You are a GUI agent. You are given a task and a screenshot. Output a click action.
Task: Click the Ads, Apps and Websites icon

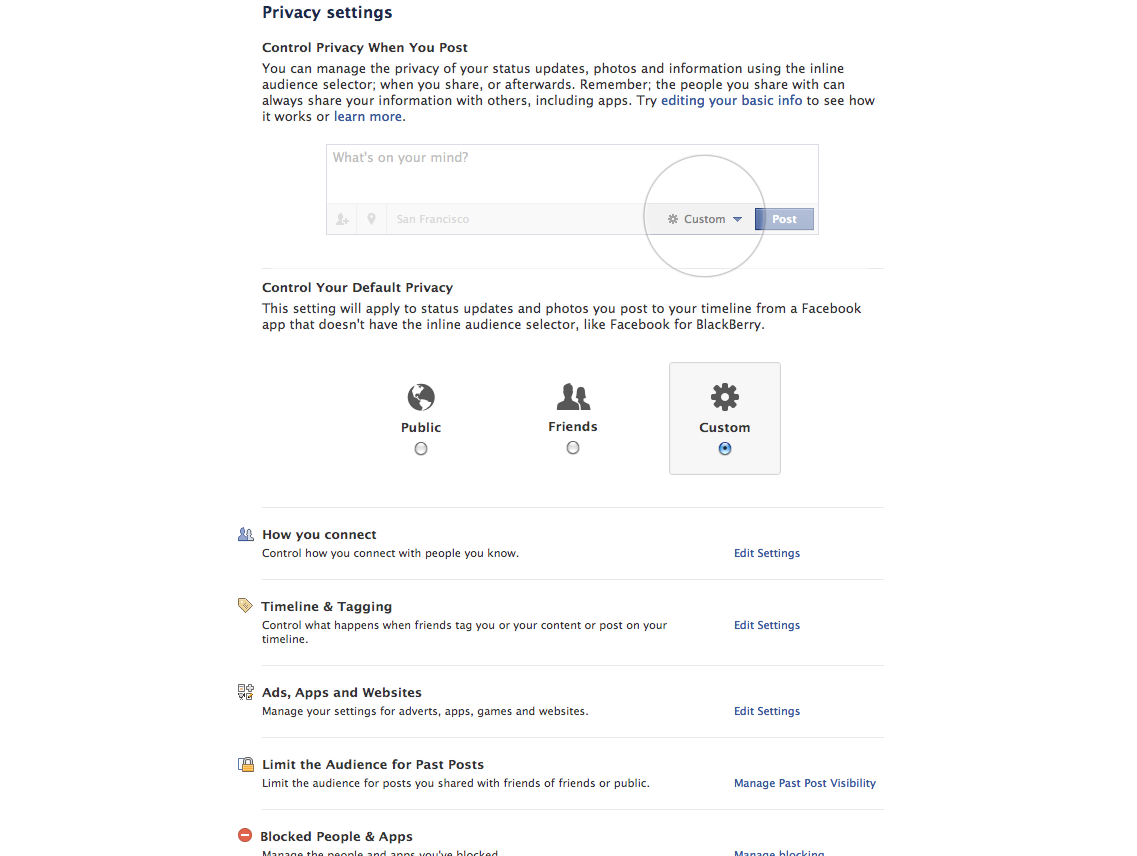(246, 692)
